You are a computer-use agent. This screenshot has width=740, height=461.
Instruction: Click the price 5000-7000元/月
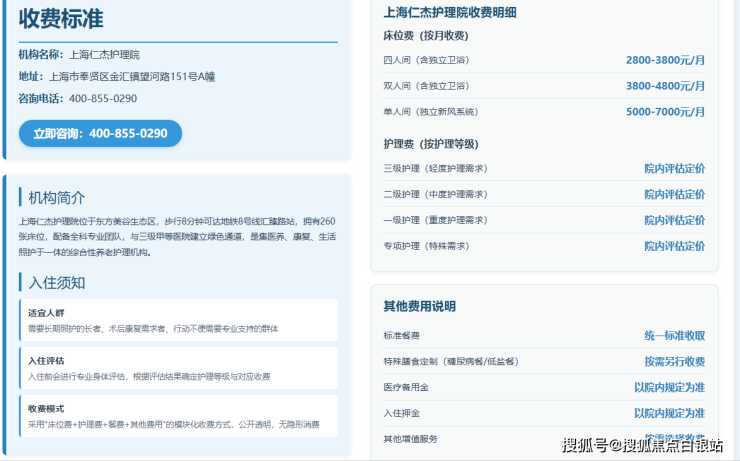[665, 112]
